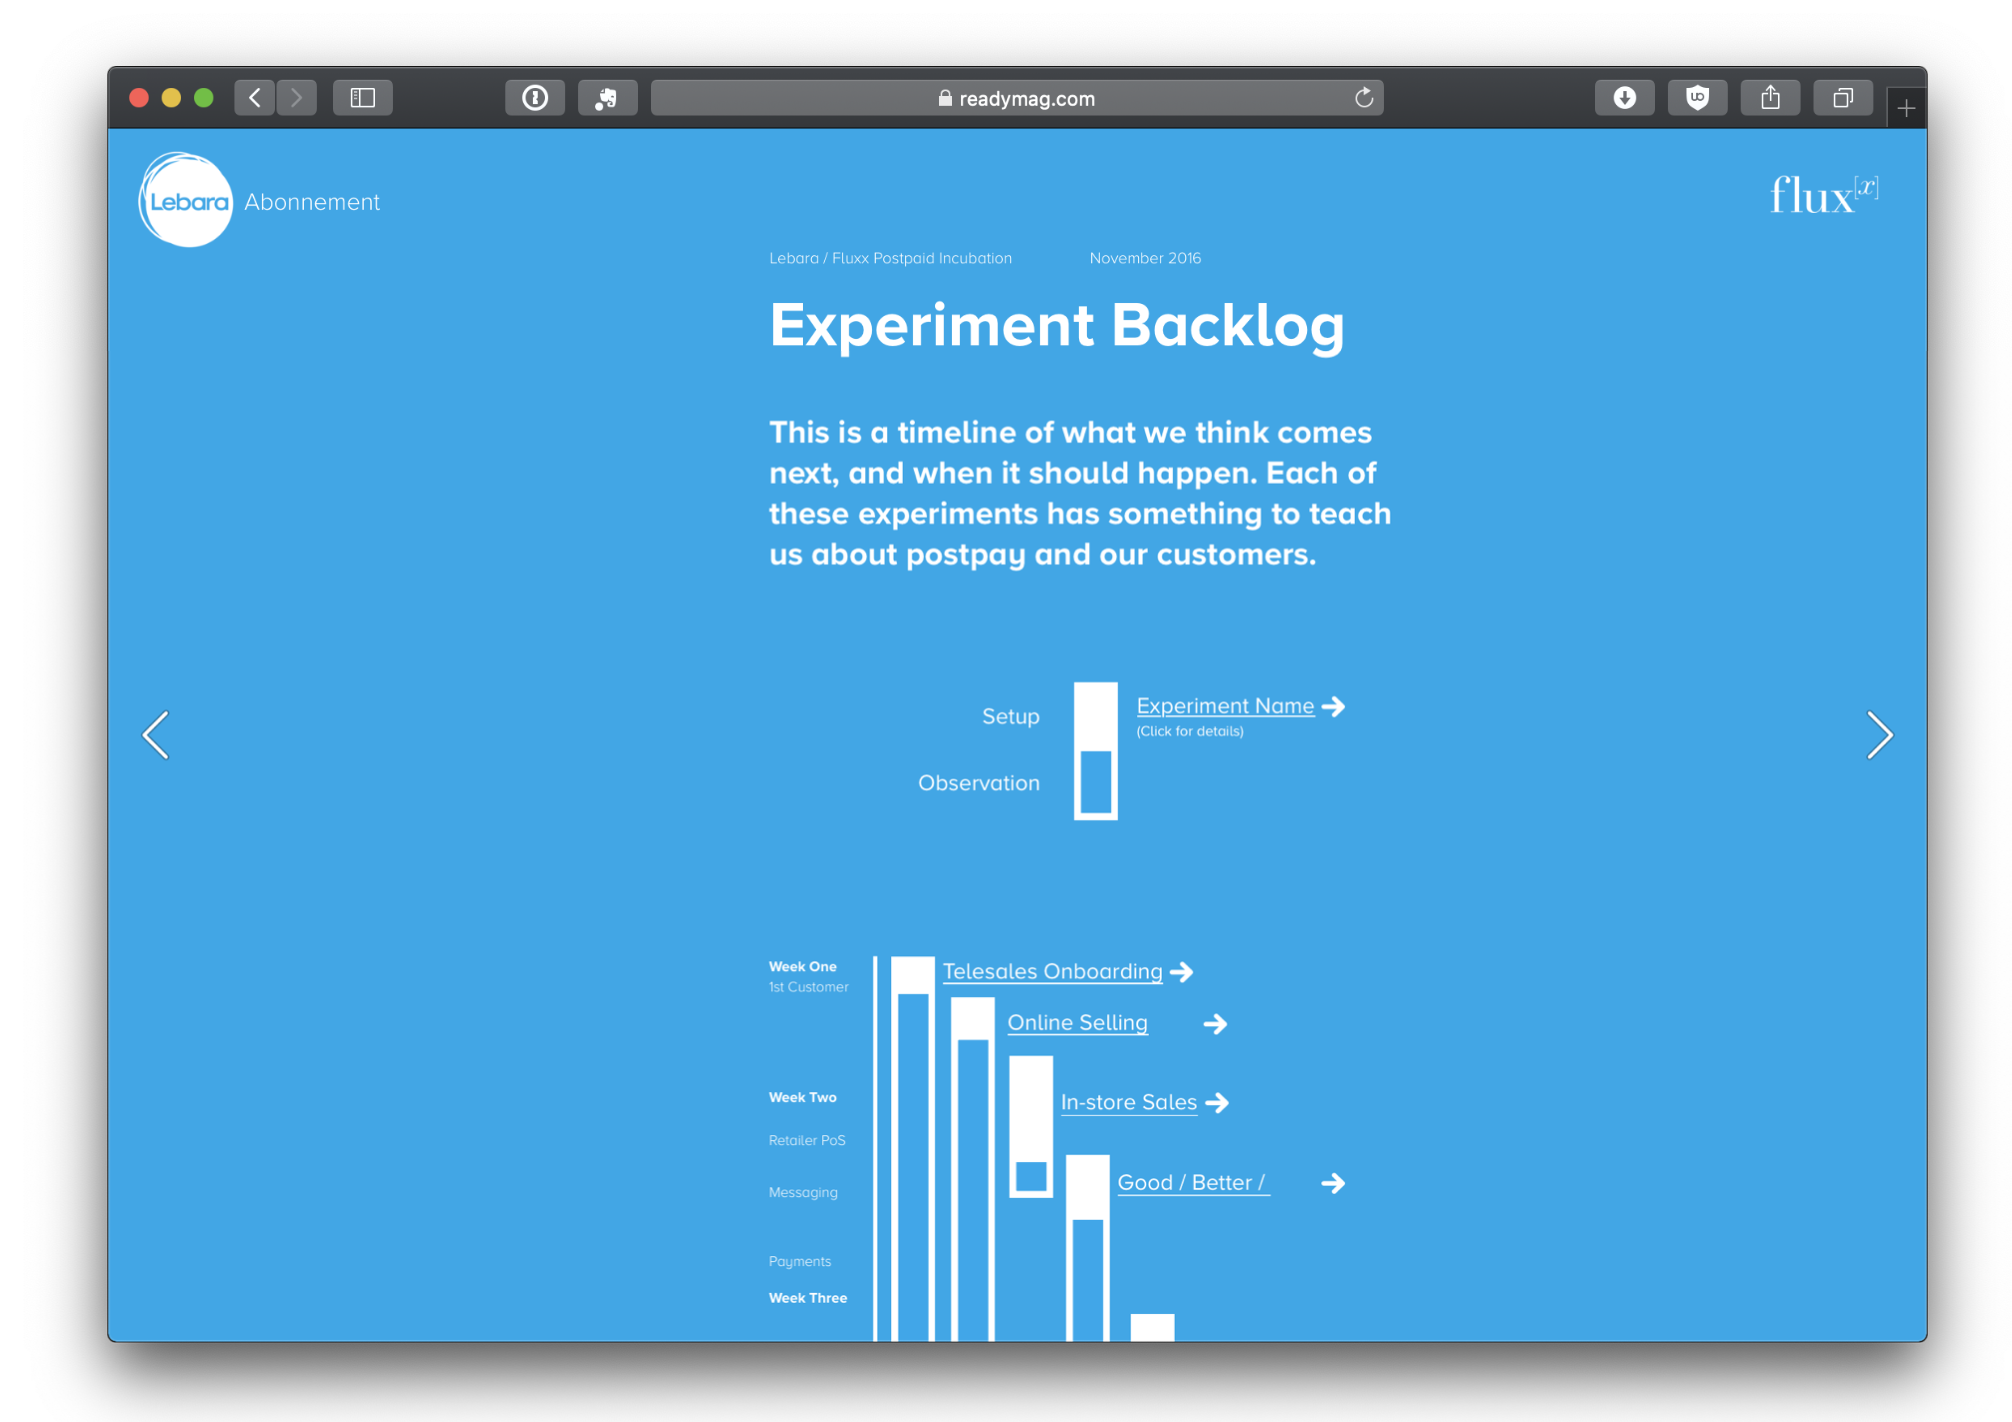The height and width of the screenshot is (1422, 2012).
Task: Reload the page with refresh icon
Action: point(1363,98)
